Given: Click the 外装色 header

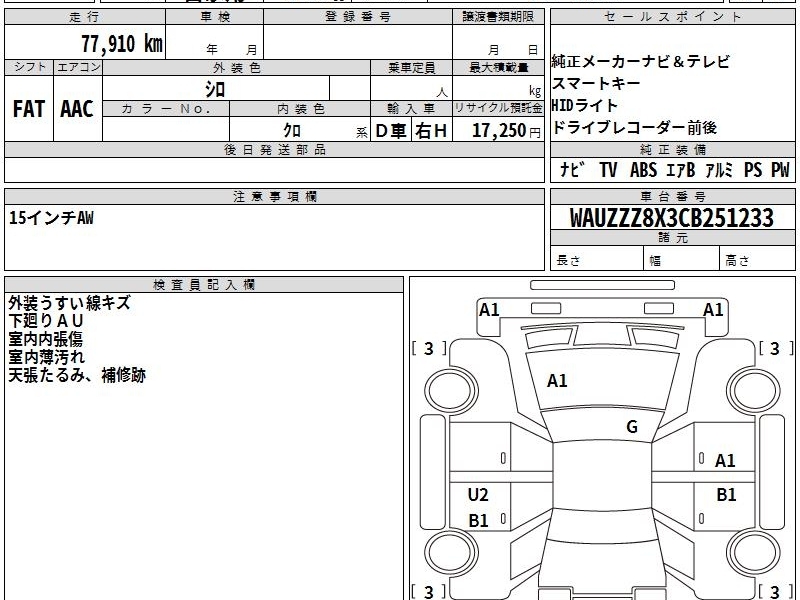Looking at the screenshot, I should pyautogui.click(x=237, y=68).
